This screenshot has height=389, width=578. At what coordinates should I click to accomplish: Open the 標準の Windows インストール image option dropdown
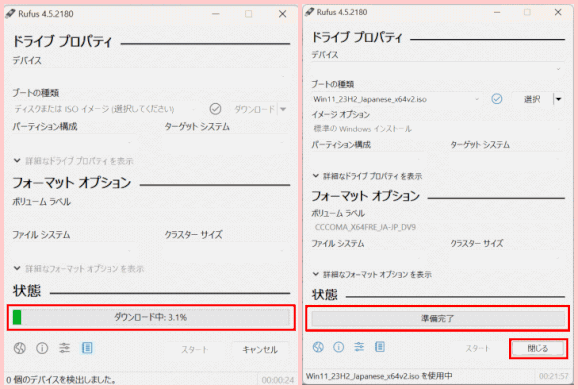tap(438, 129)
